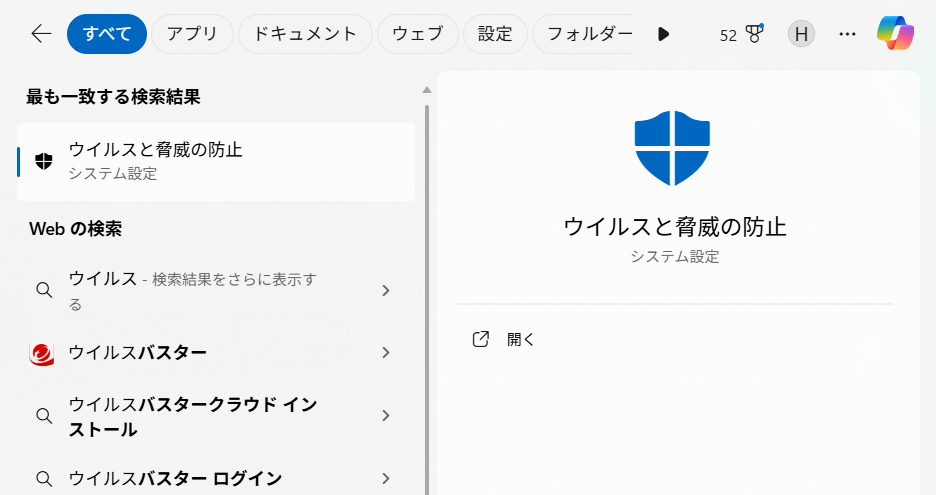Open the H user account avatar
This screenshot has width=936, height=495.
pyautogui.click(x=801, y=34)
